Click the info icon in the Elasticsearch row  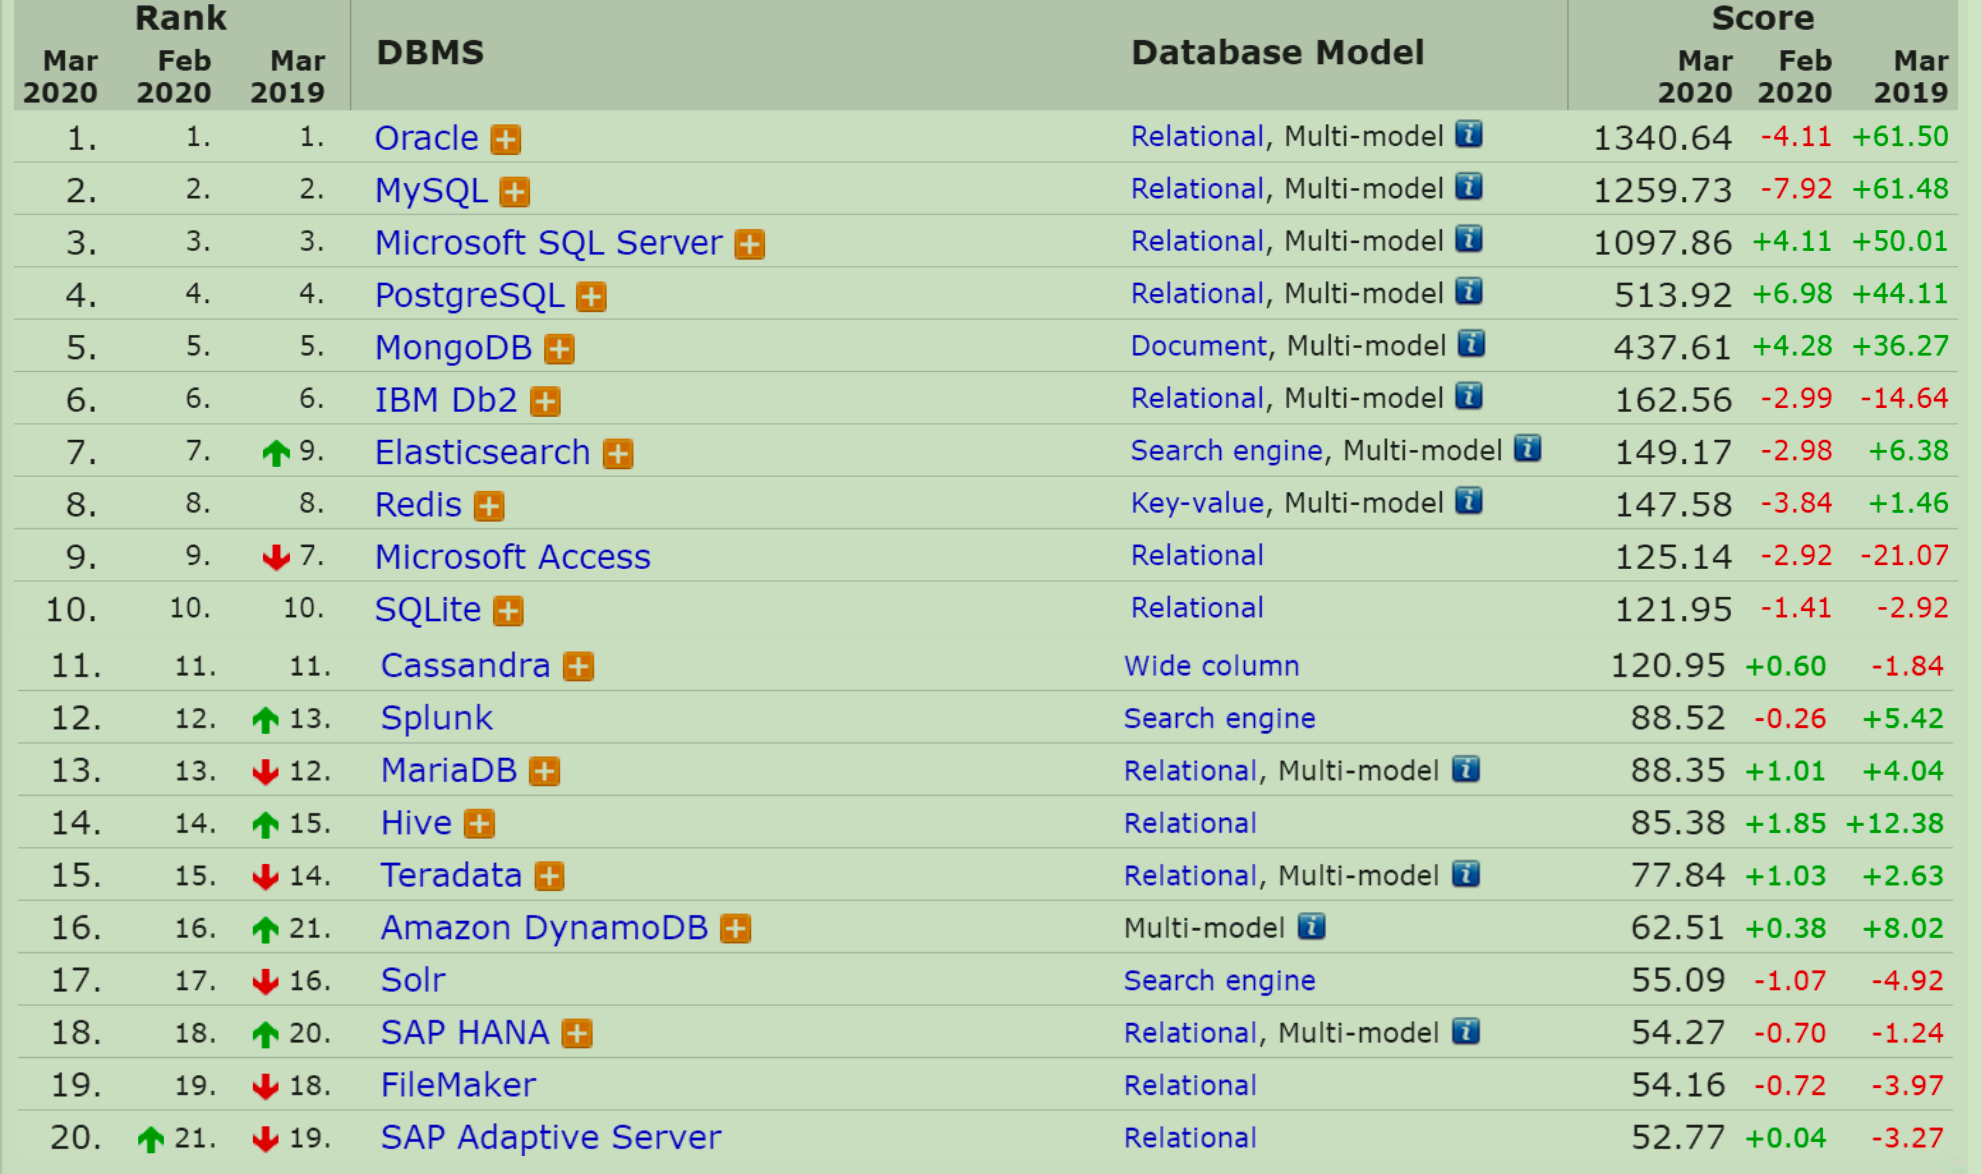[x=1527, y=448]
